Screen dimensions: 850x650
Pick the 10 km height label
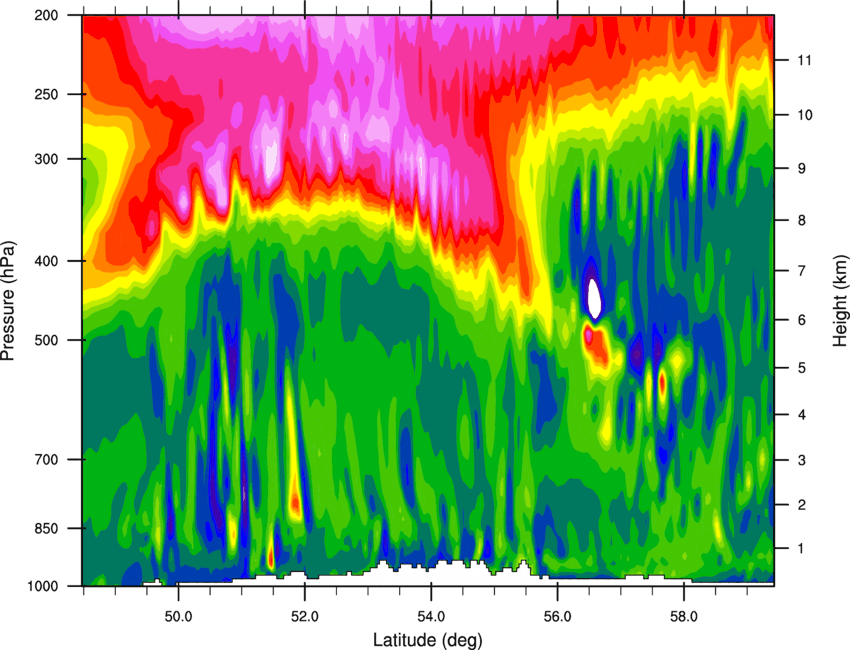point(804,115)
